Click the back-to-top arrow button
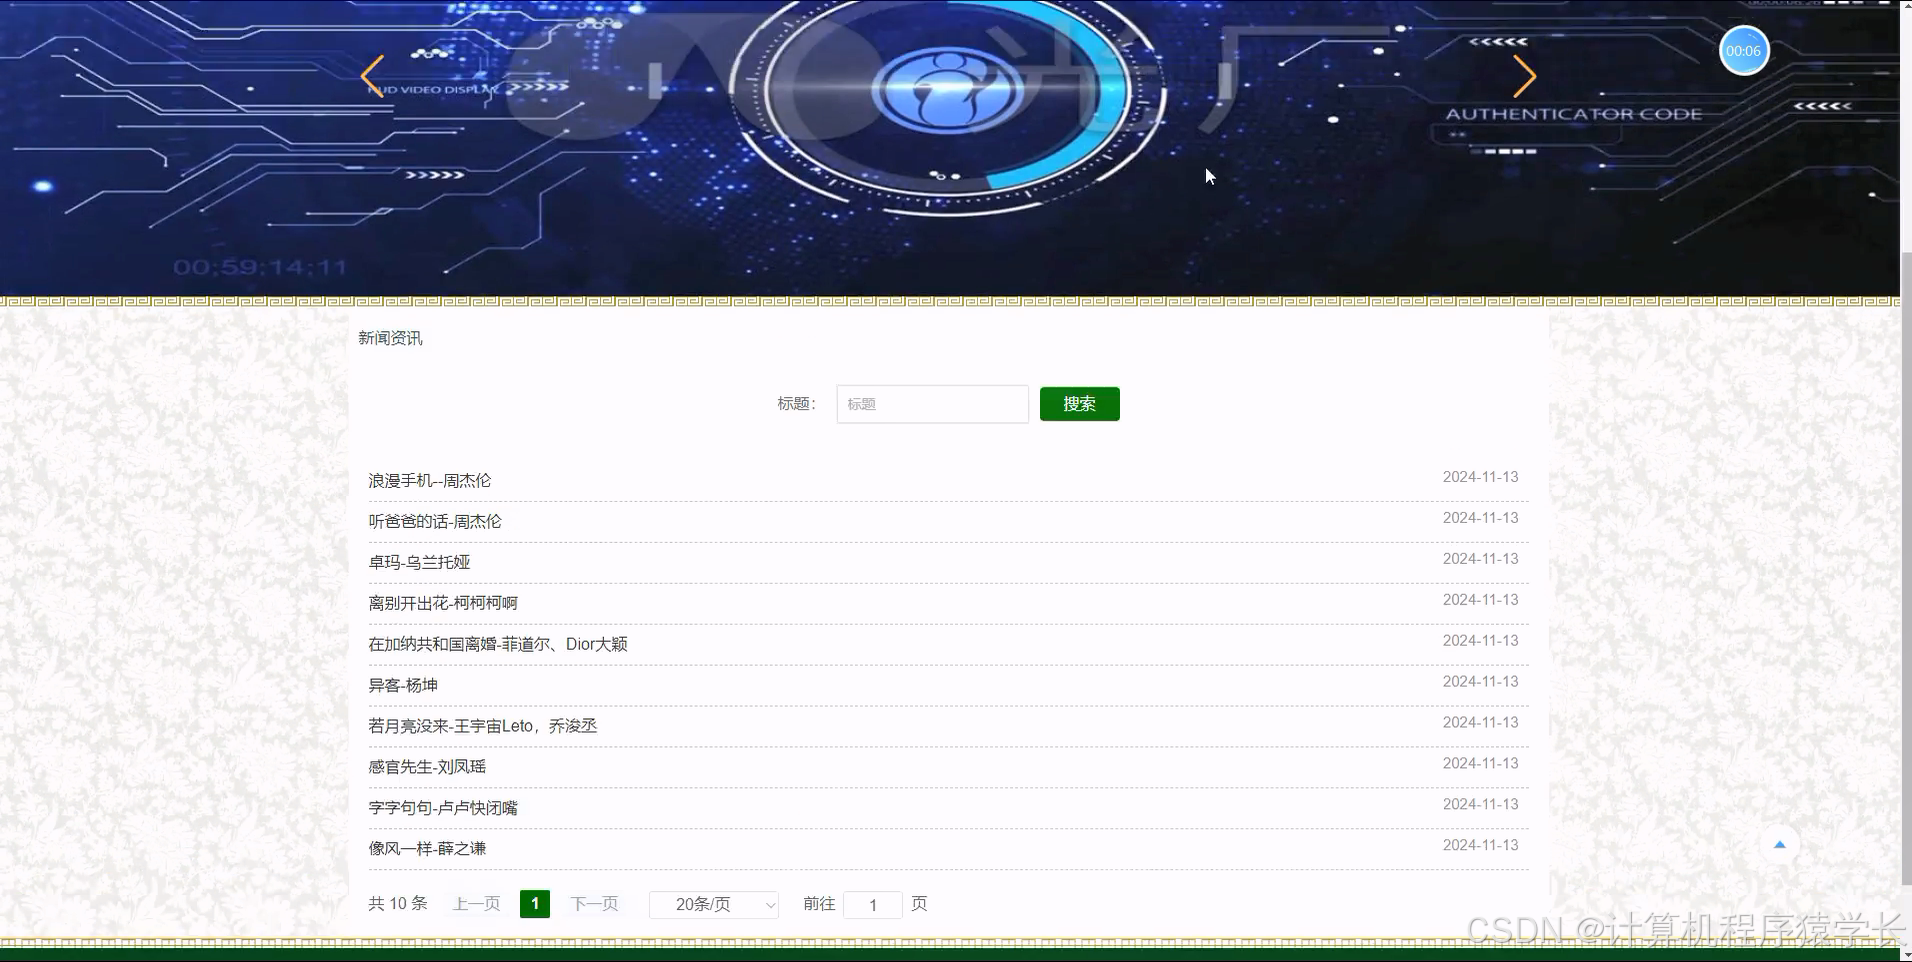The image size is (1912, 962). tap(1780, 843)
